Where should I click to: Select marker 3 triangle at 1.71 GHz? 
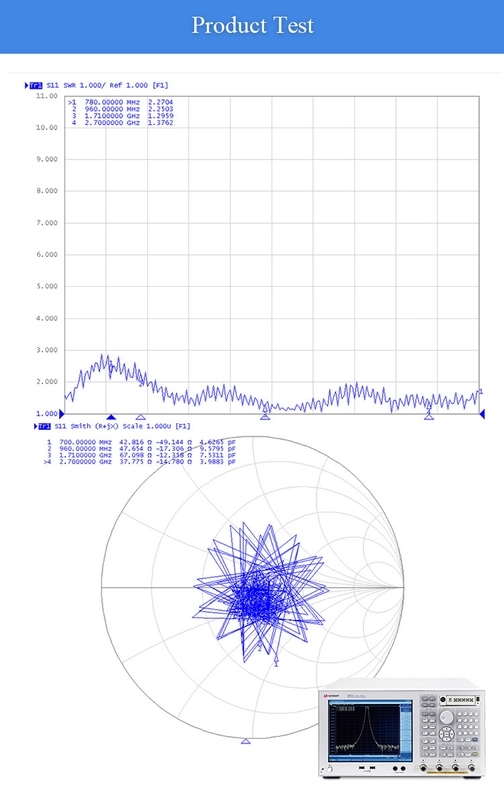pyautogui.click(x=265, y=417)
